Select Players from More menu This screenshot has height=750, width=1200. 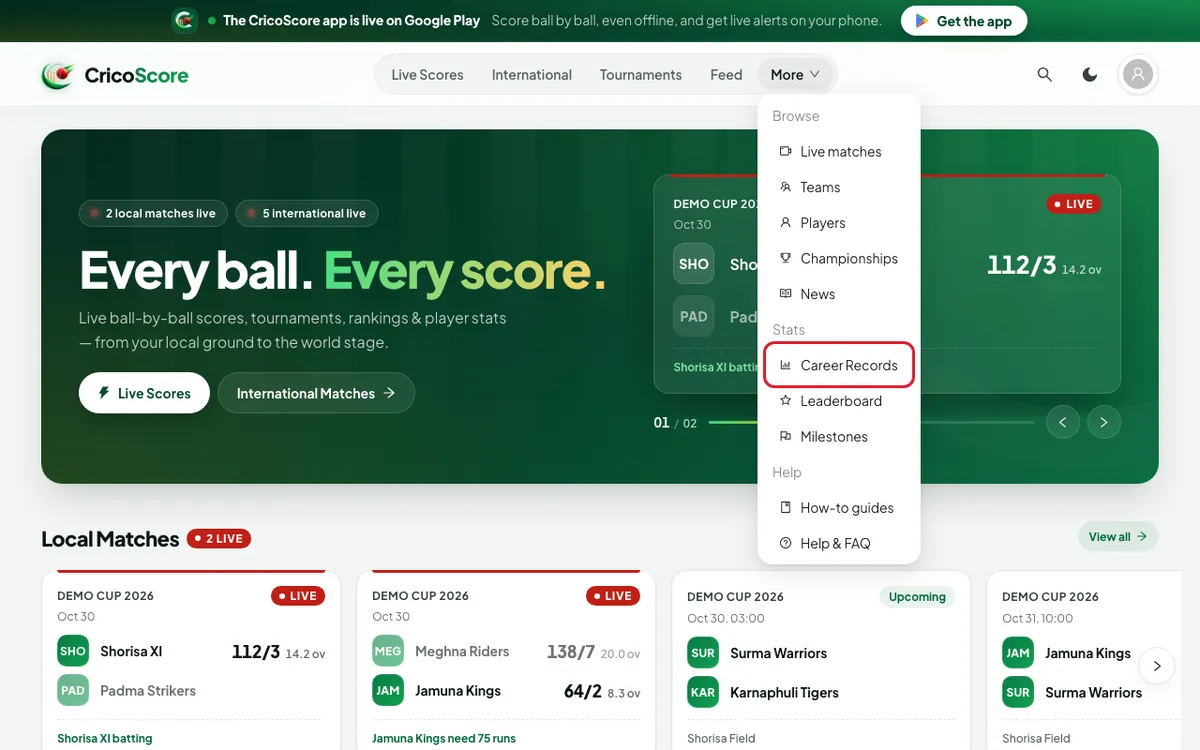[839, 223]
